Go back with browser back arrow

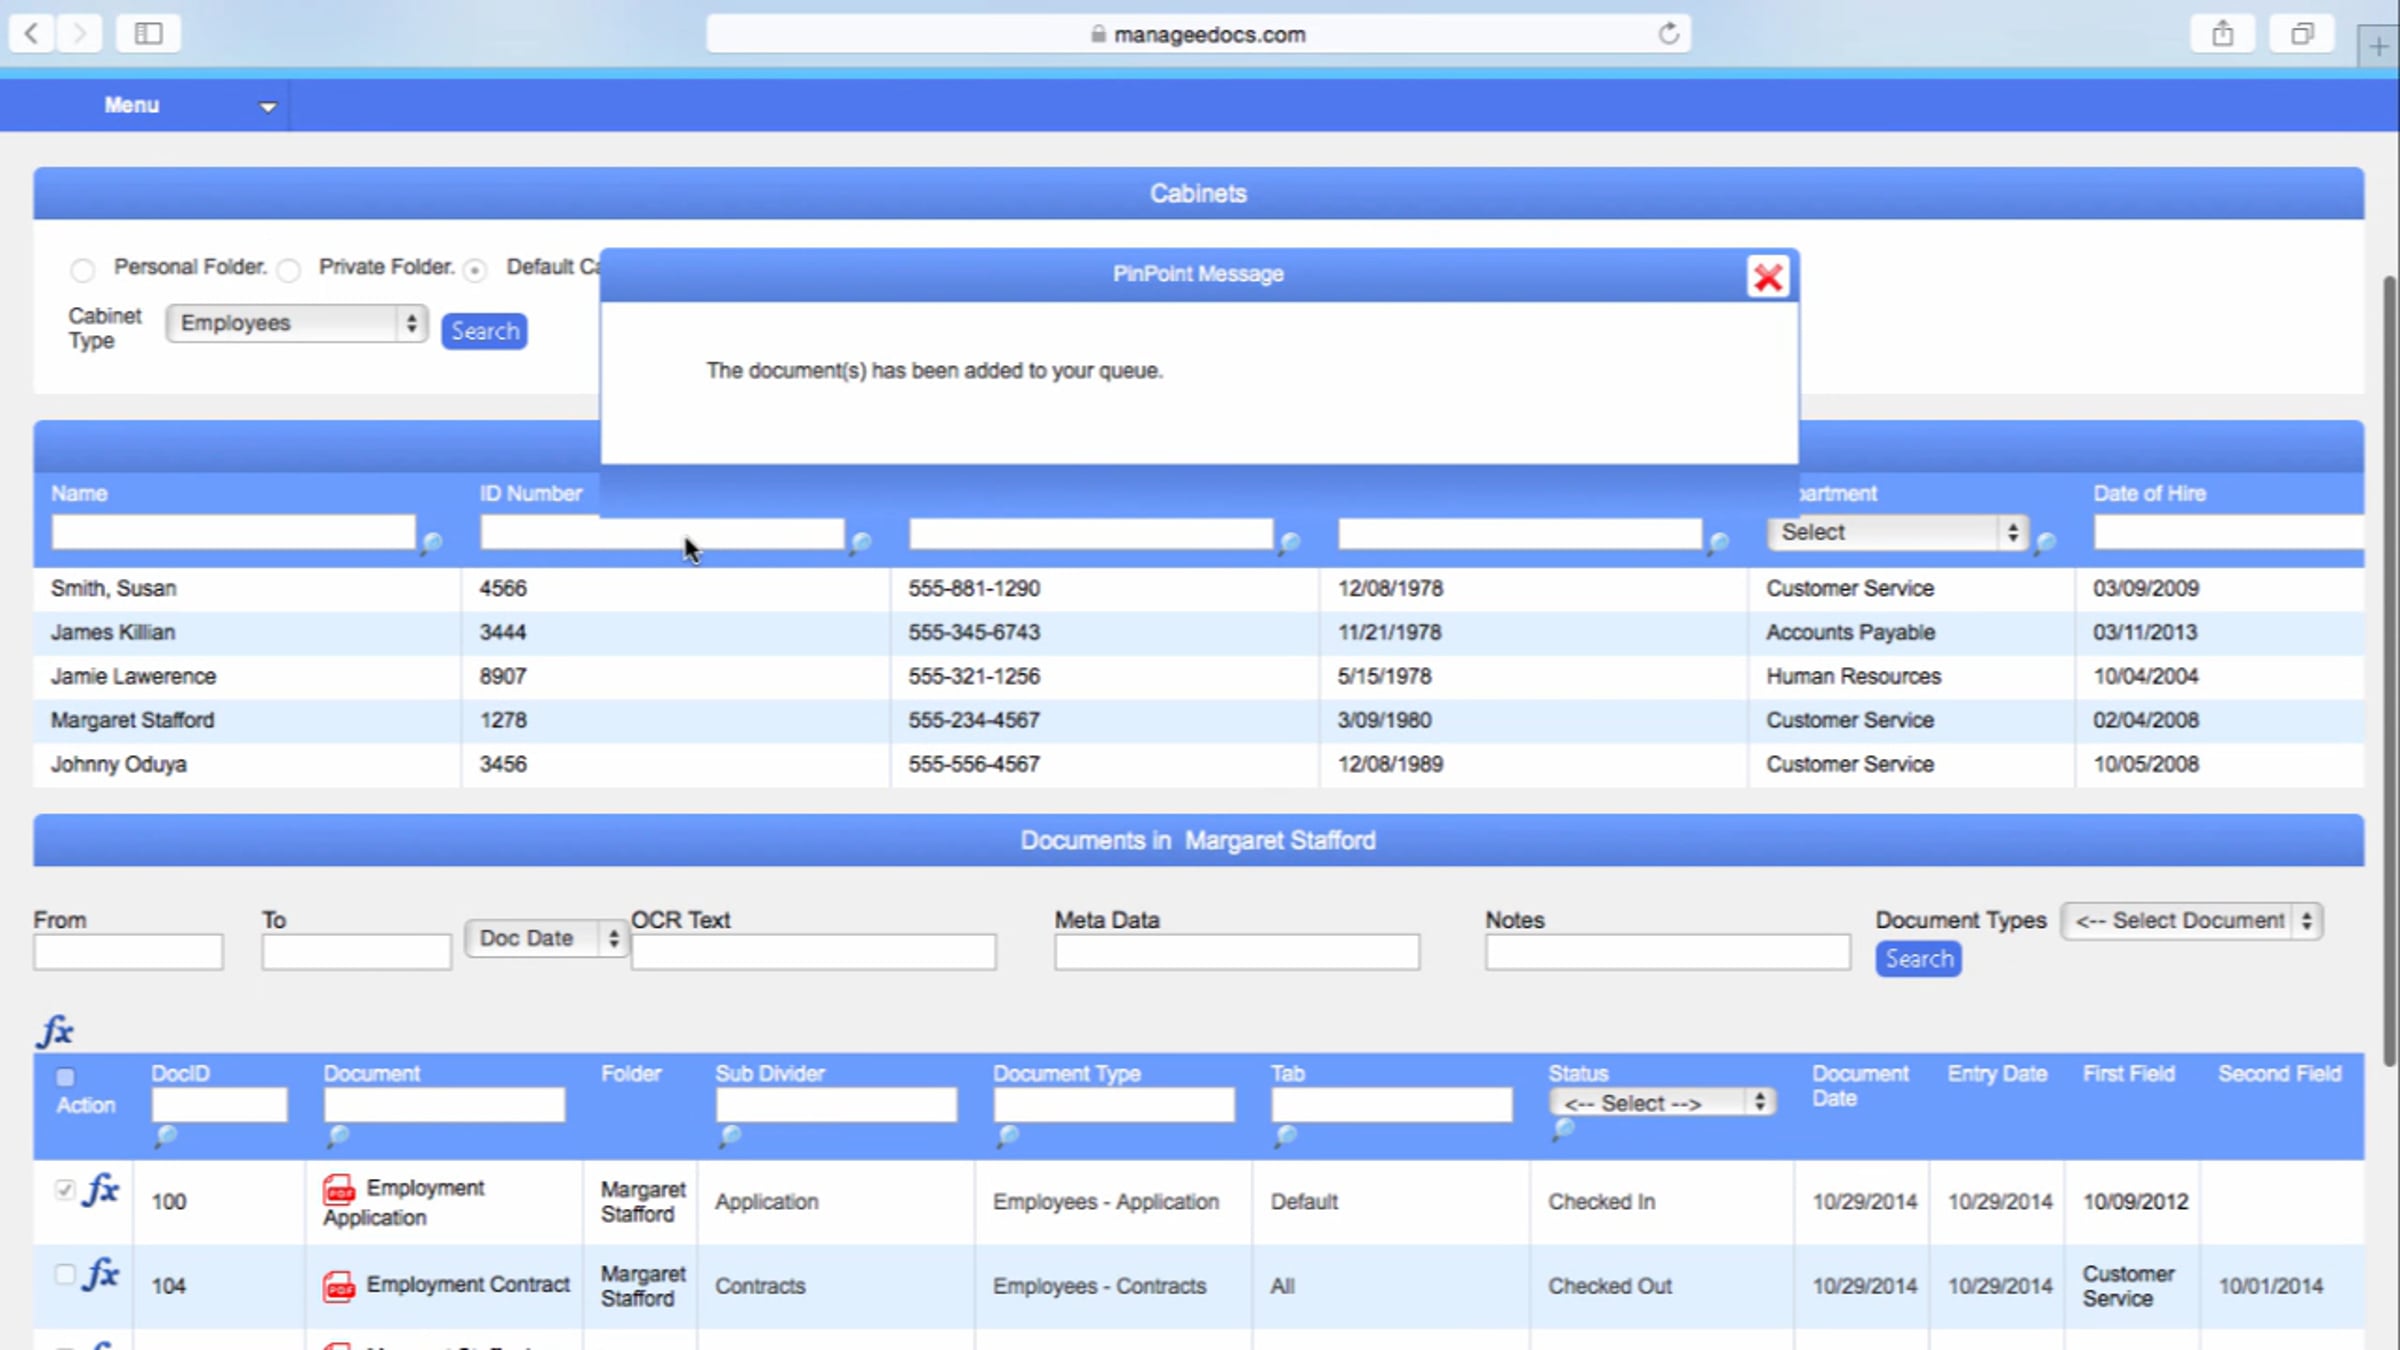(32, 33)
